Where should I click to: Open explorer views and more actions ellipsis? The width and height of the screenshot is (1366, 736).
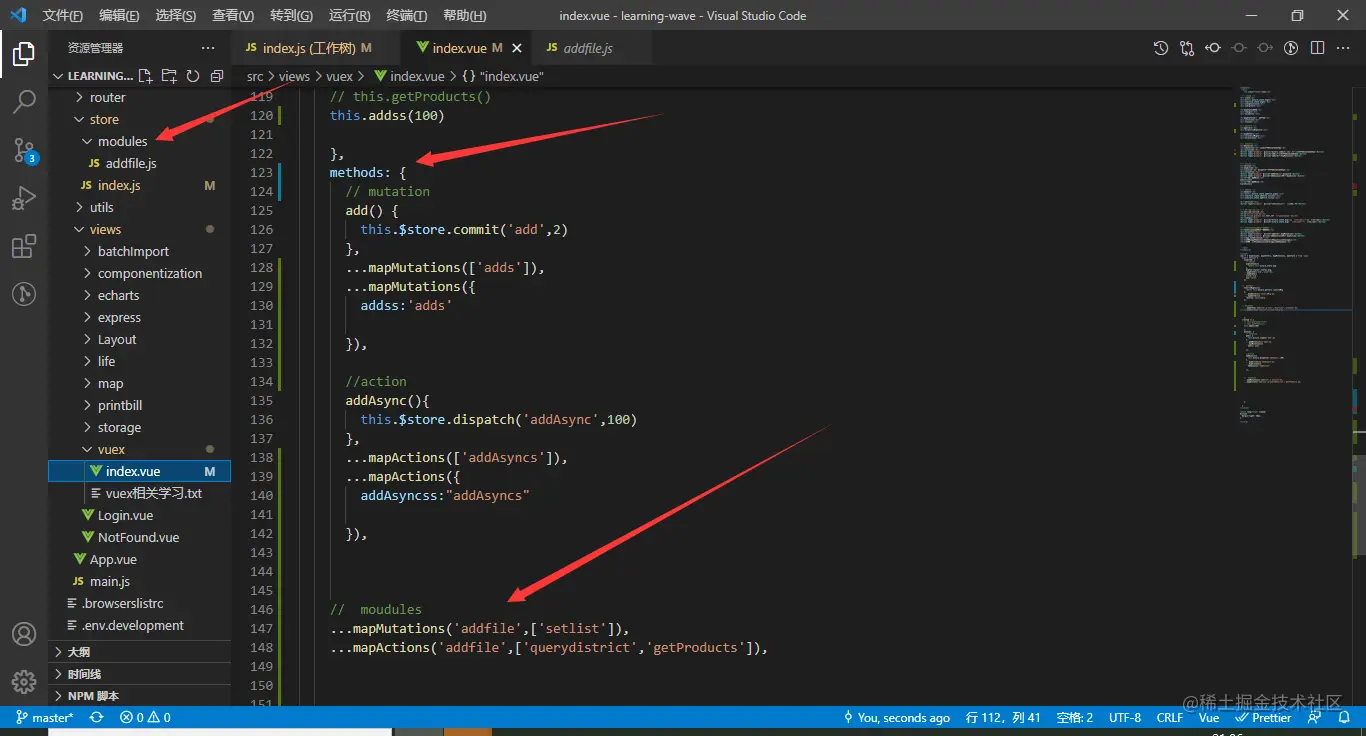208,48
